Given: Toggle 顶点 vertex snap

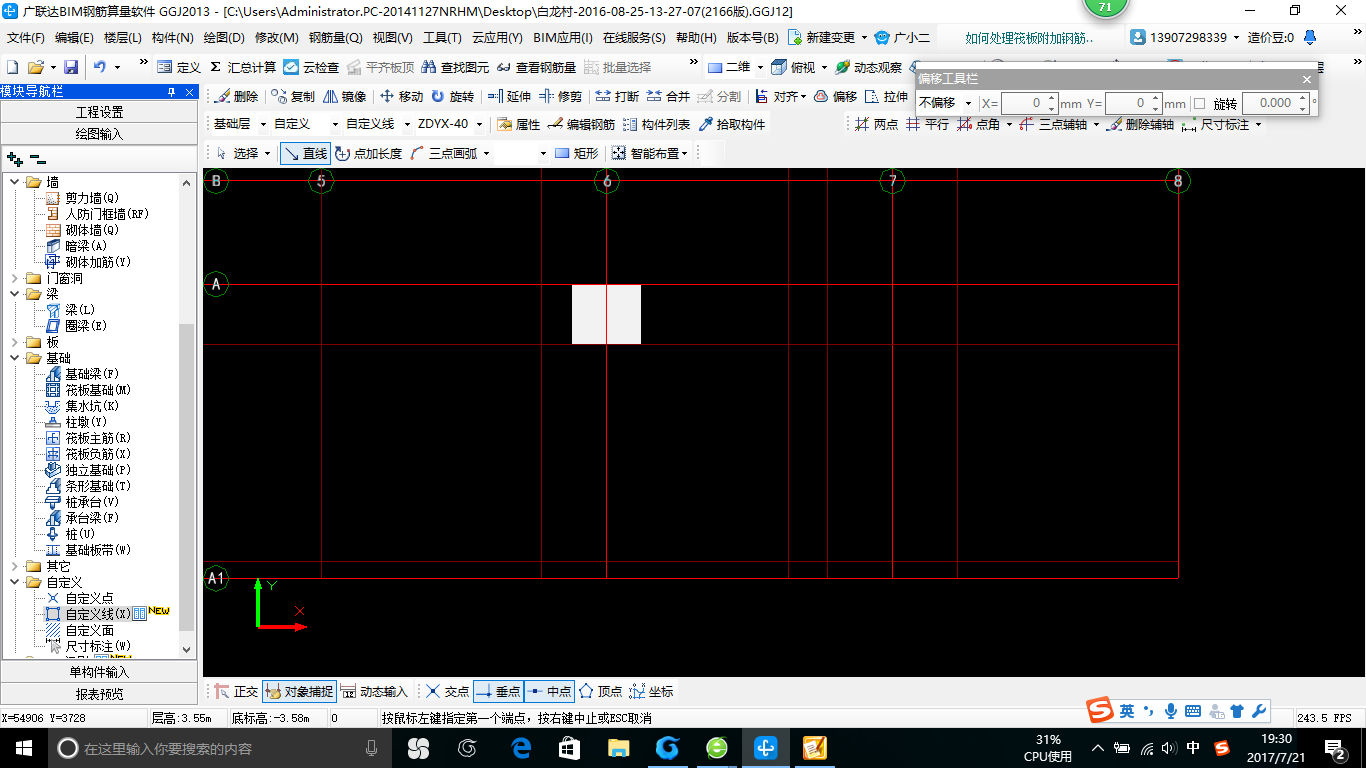Looking at the screenshot, I should tap(600, 691).
